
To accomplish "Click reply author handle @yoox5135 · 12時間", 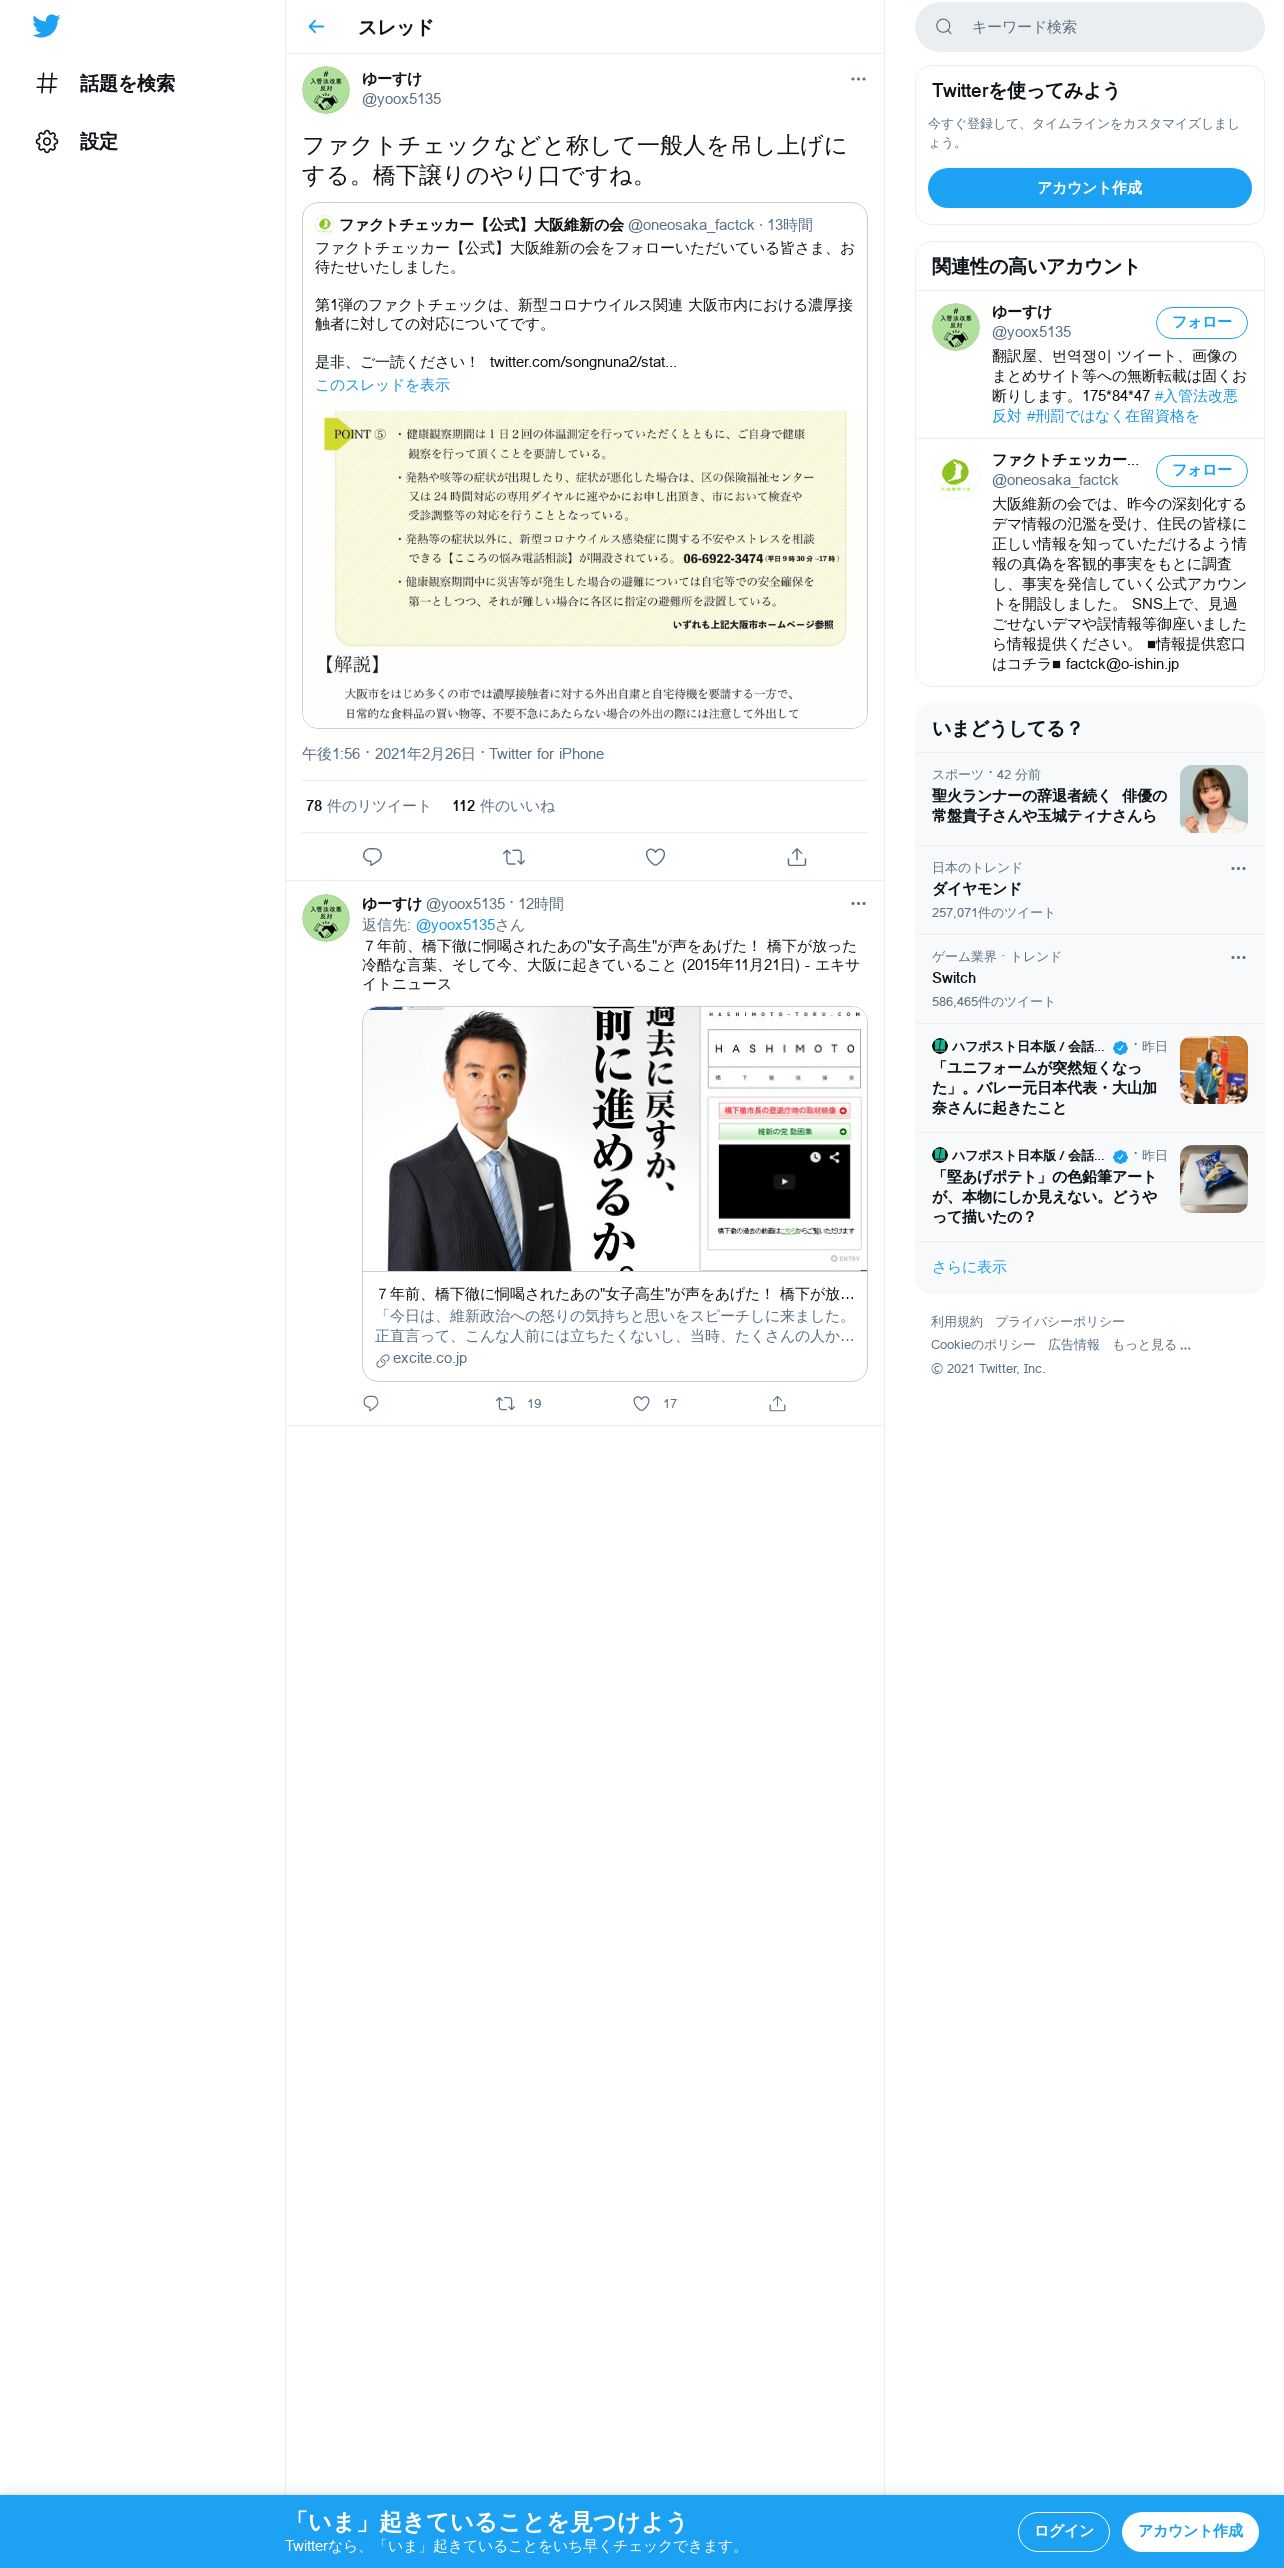I will (495, 904).
